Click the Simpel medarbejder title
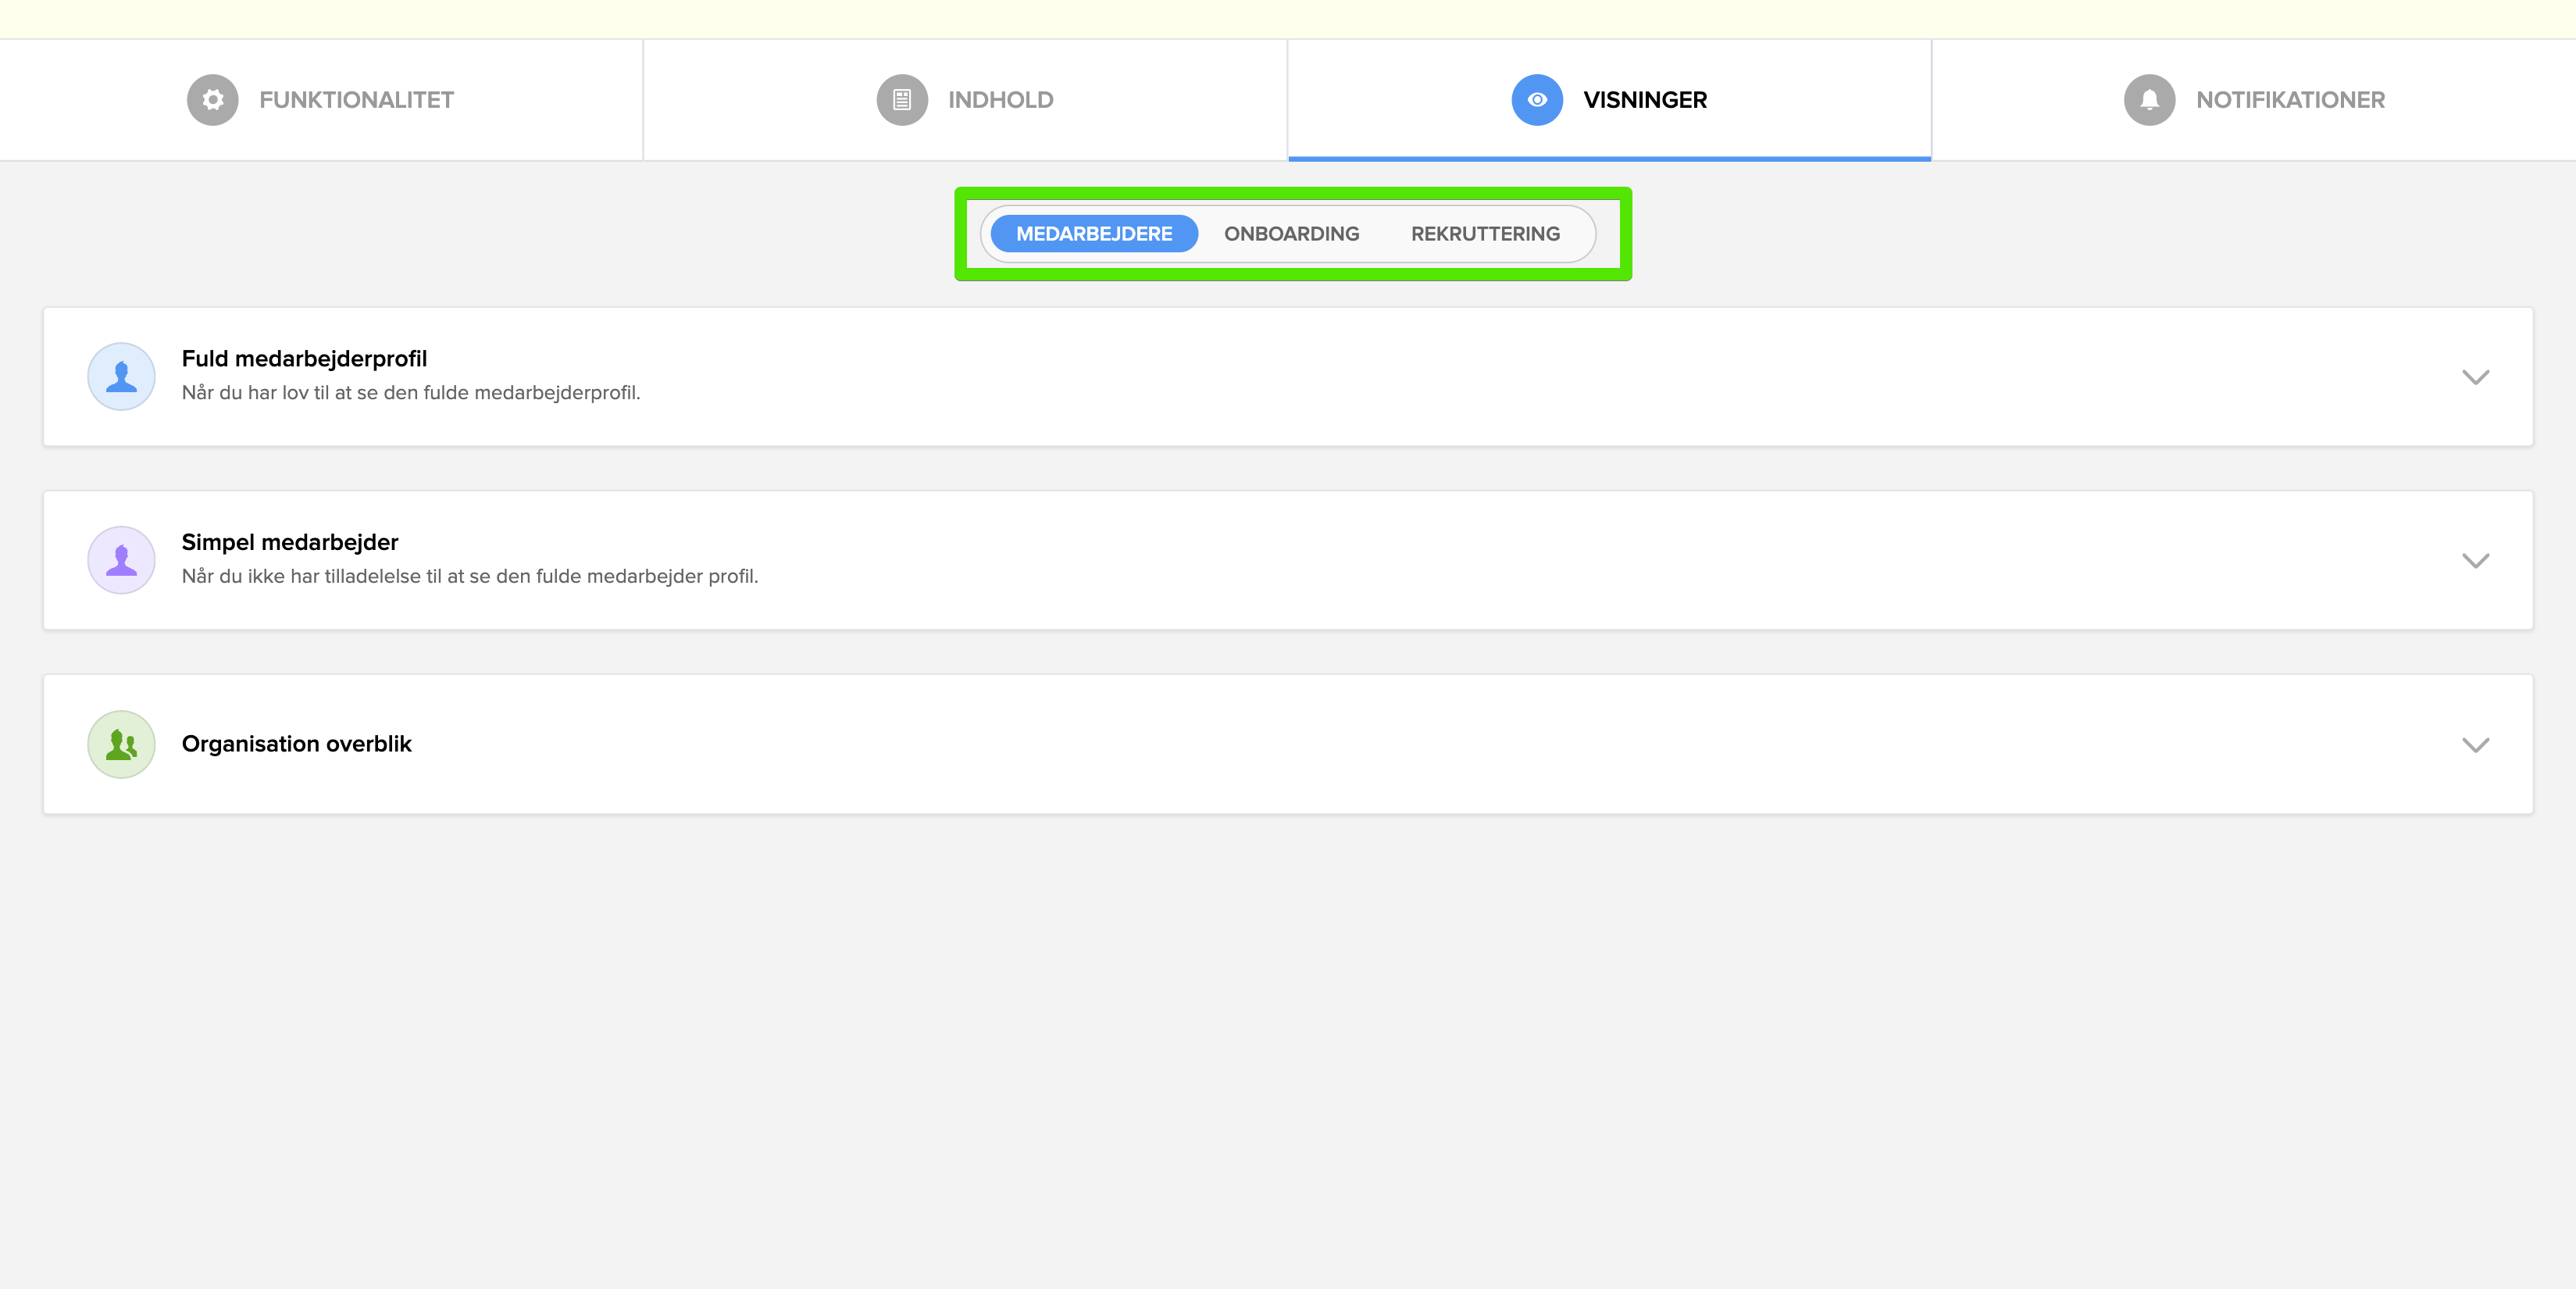Viewport: 2576px width, 1289px height. (290, 542)
